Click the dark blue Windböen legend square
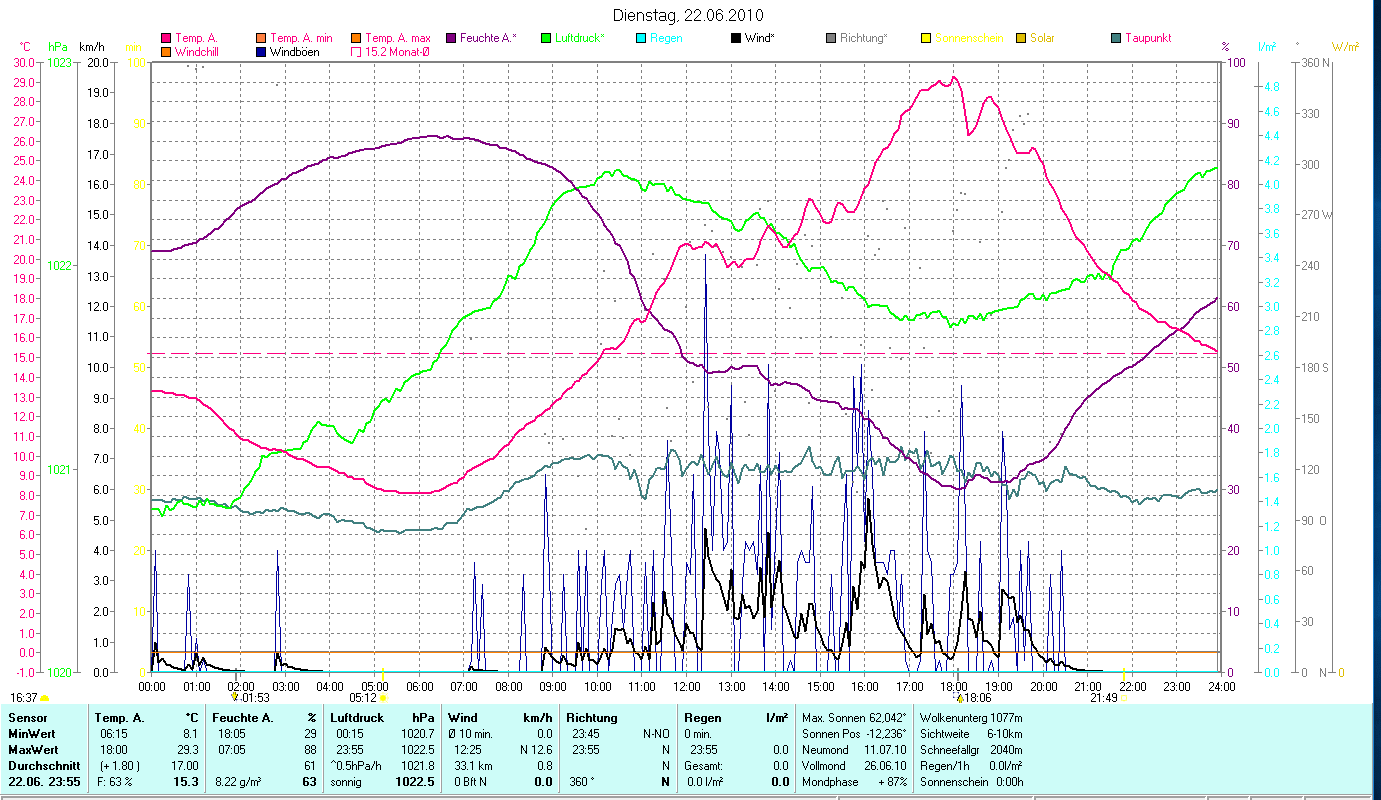Viewport: 1381px width, 800px height. [262, 51]
